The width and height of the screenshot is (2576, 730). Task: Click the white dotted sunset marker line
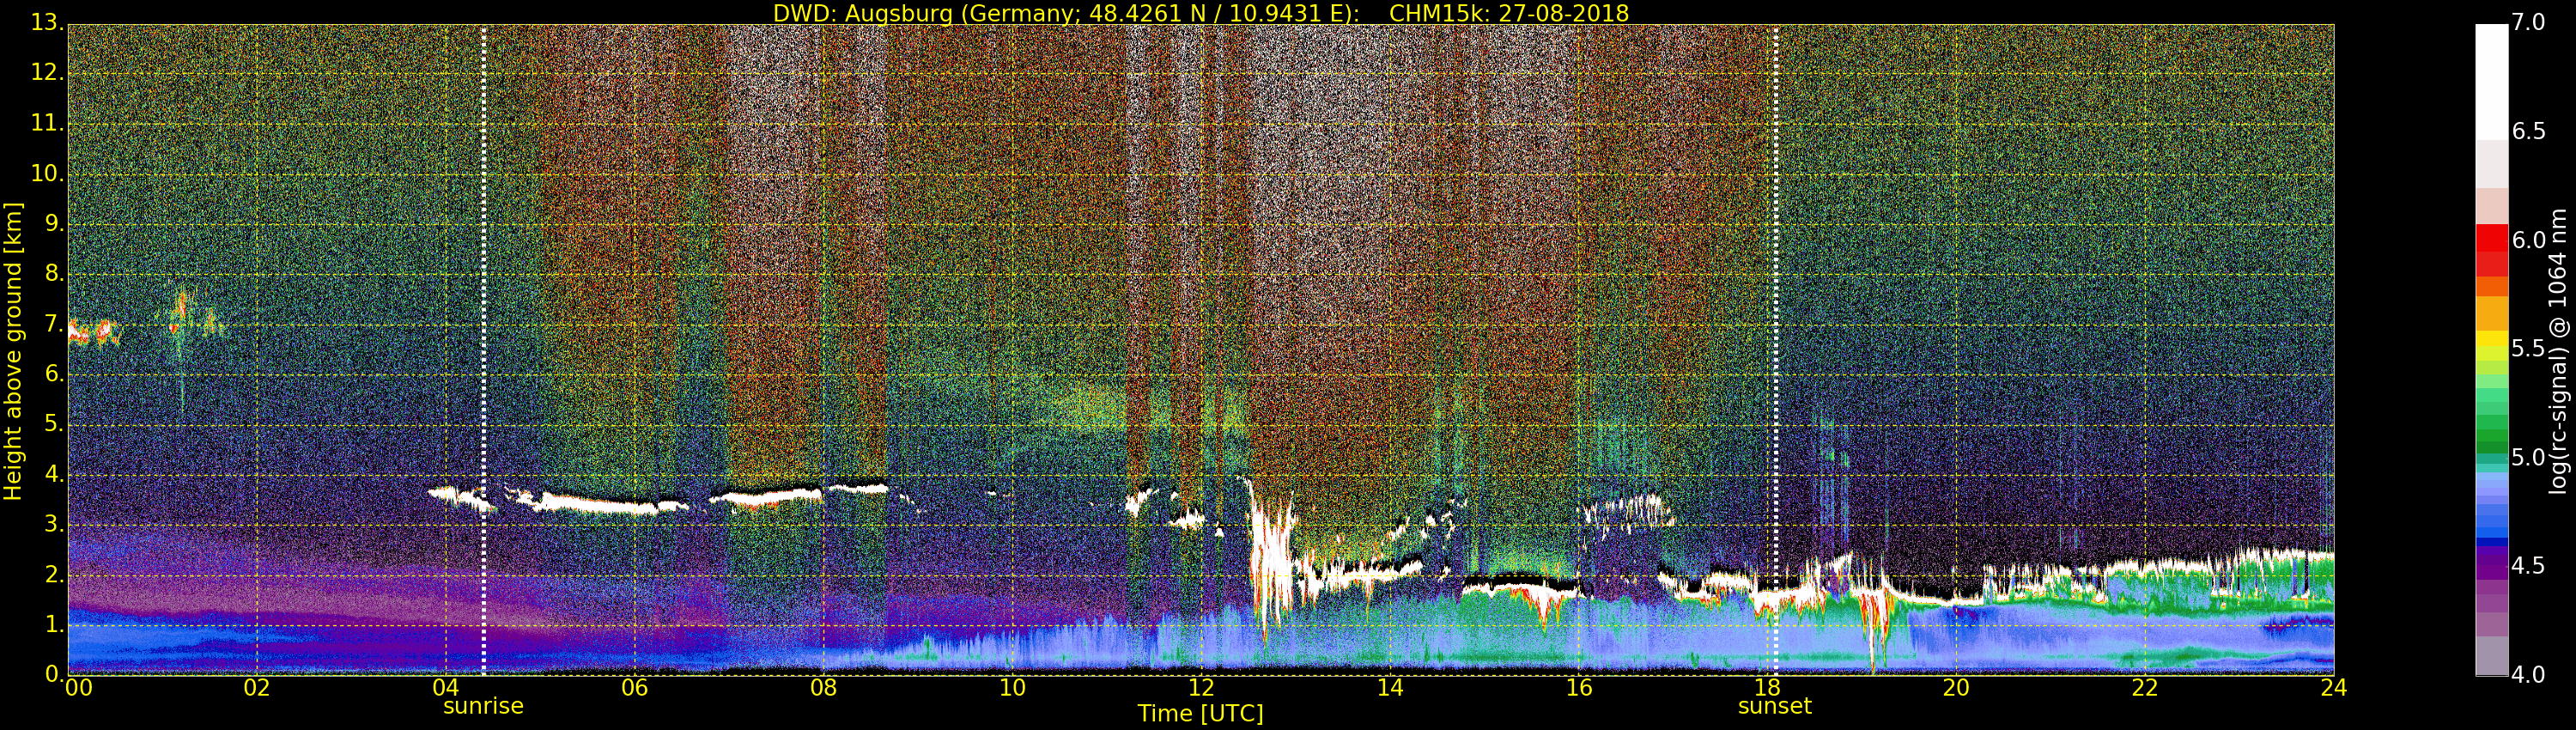point(1776,350)
